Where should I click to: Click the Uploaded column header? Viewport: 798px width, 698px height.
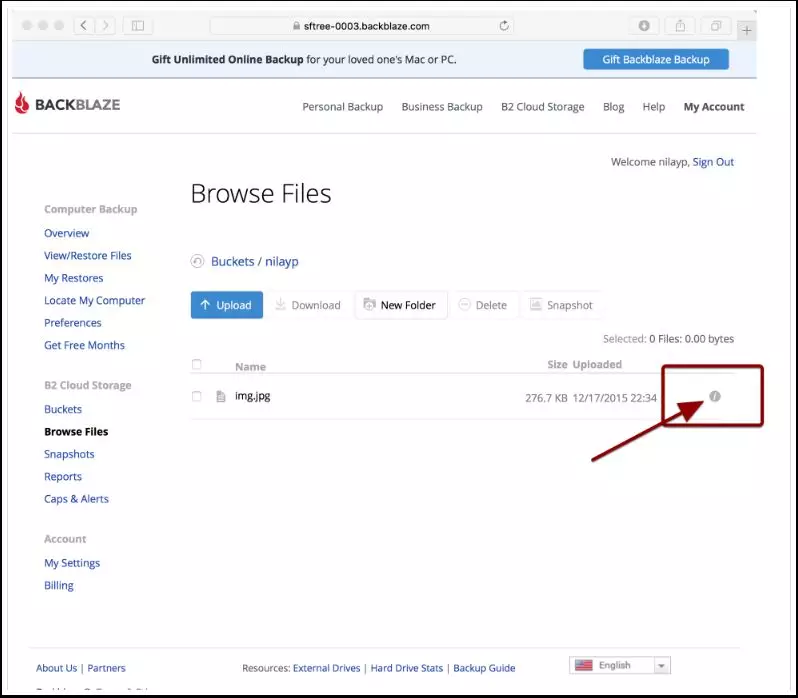pyautogui.click(x=597, y=364)
